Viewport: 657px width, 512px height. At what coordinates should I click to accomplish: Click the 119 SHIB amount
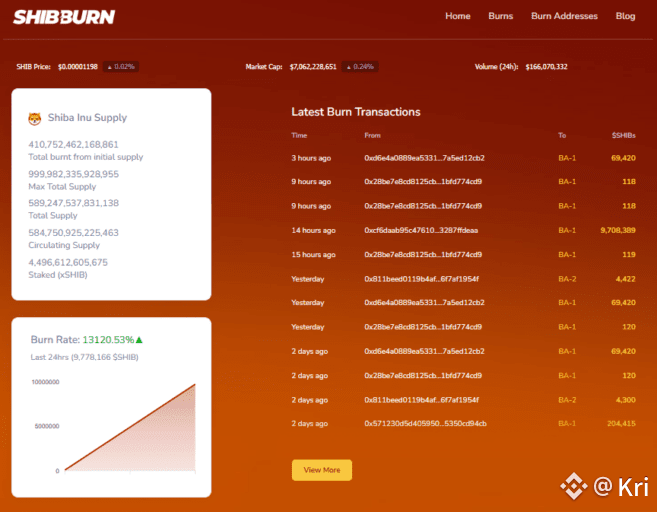pyautogui.click(x=629, y=254)
